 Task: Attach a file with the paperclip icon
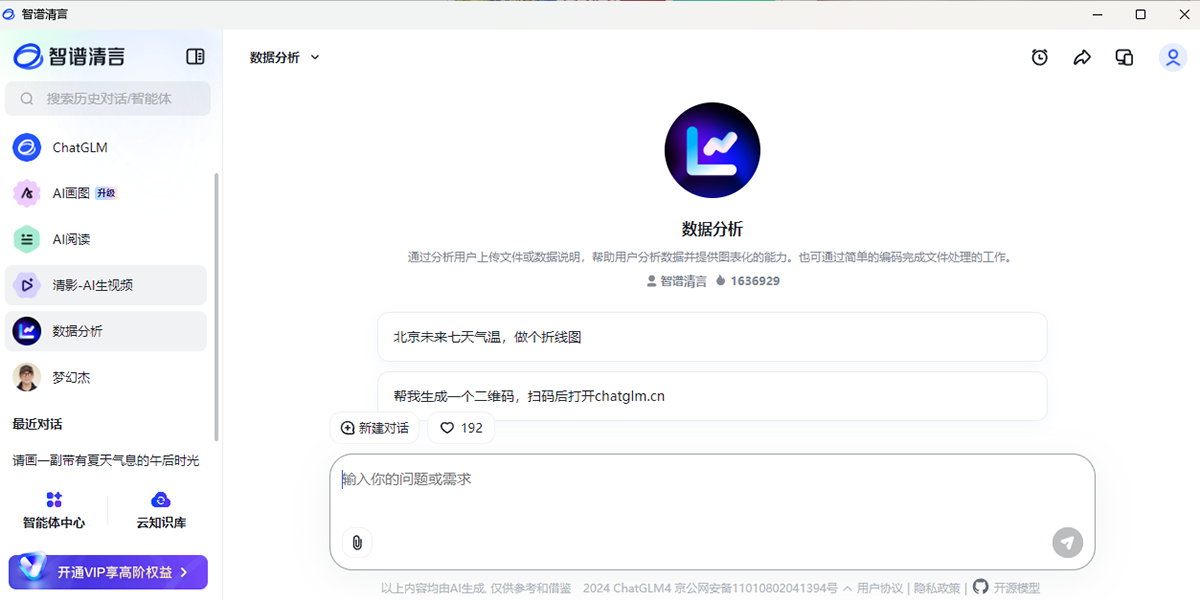pos(356,543)
